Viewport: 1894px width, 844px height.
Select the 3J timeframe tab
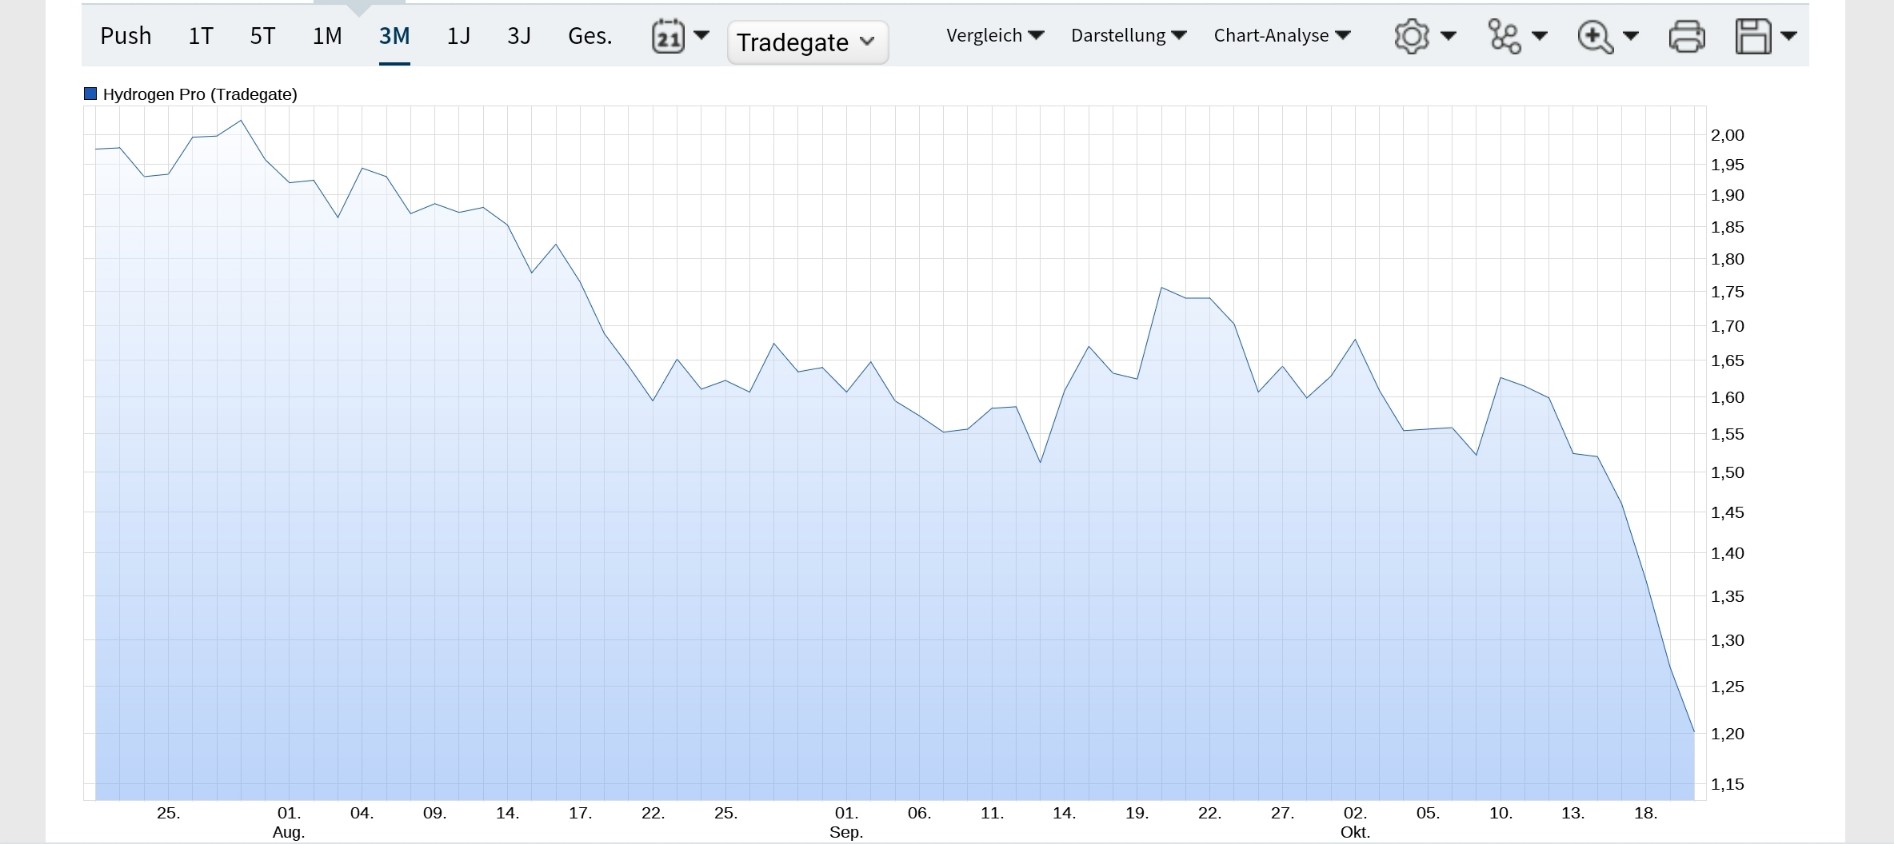tap(519, 36)
